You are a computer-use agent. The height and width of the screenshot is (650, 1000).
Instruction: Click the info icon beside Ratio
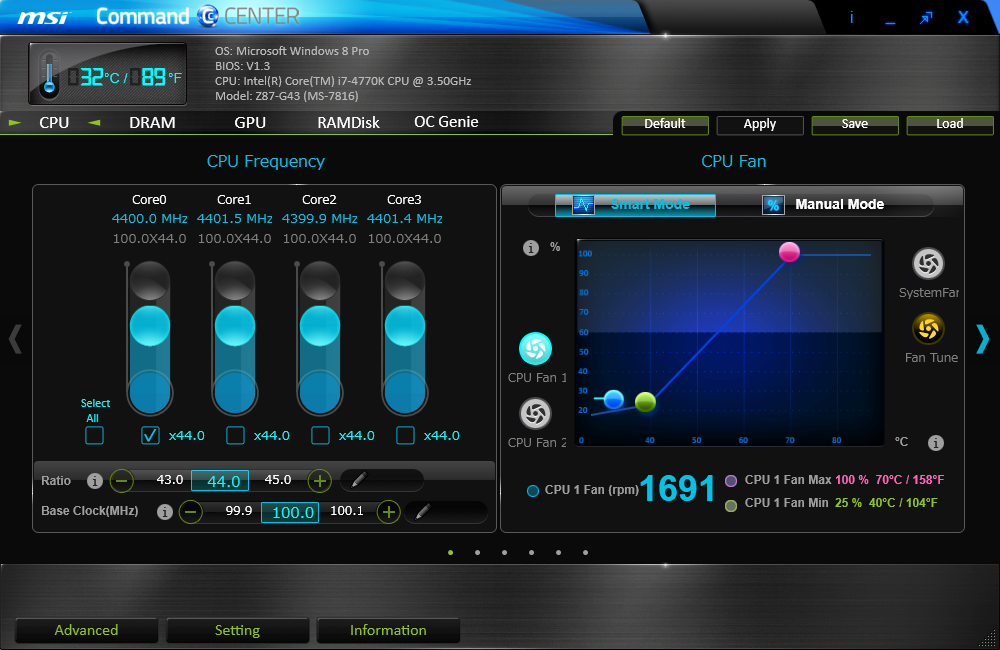pos(94,481)
